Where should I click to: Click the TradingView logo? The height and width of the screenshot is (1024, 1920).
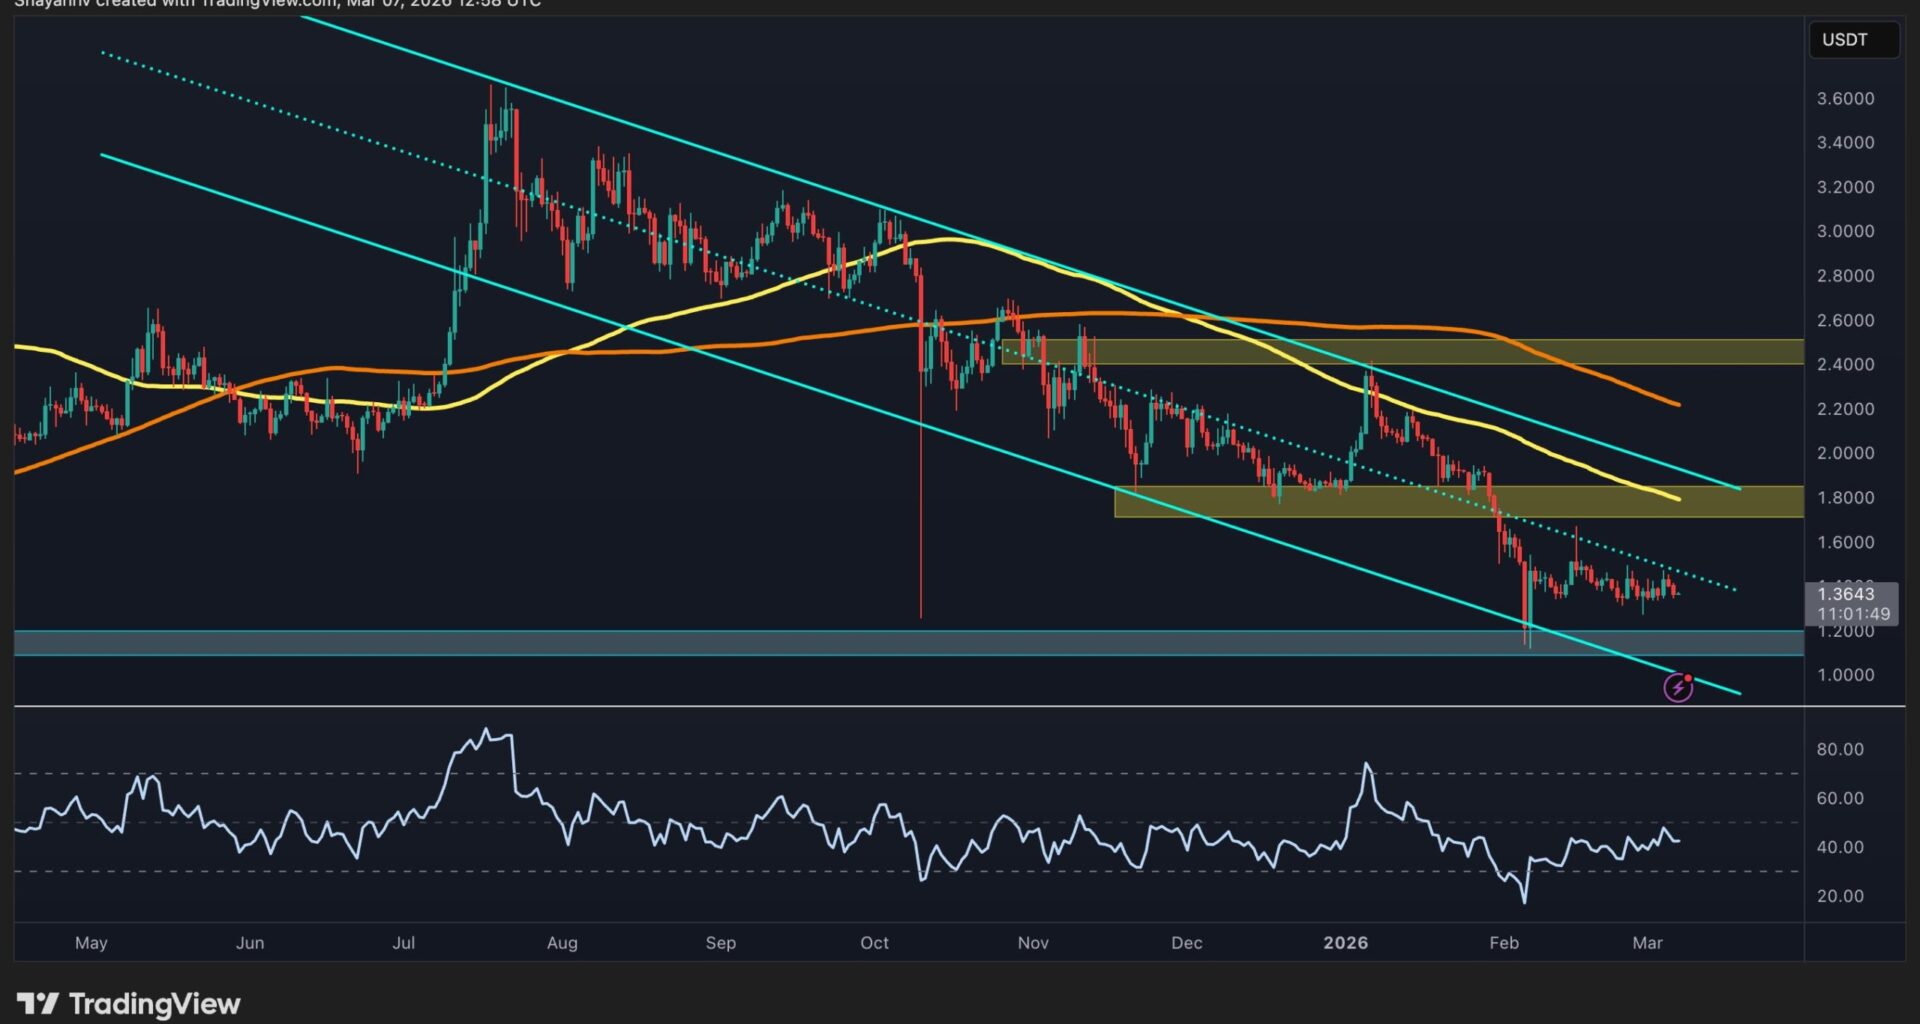[129, 1003]
